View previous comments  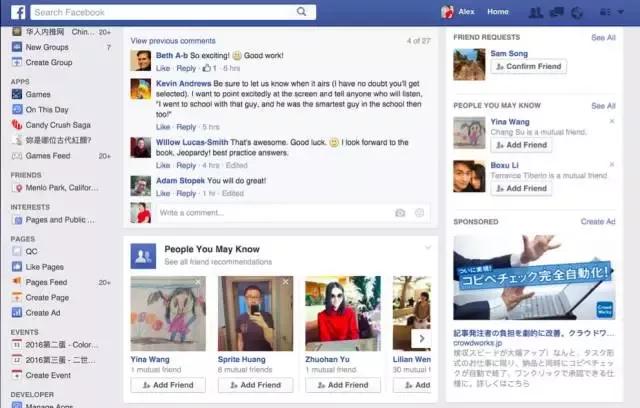tap(173, 41)
